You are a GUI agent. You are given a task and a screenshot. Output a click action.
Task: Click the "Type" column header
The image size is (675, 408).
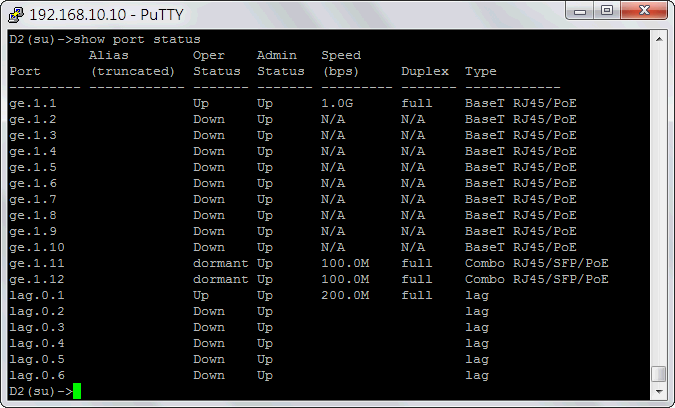(x=480, y=71)
